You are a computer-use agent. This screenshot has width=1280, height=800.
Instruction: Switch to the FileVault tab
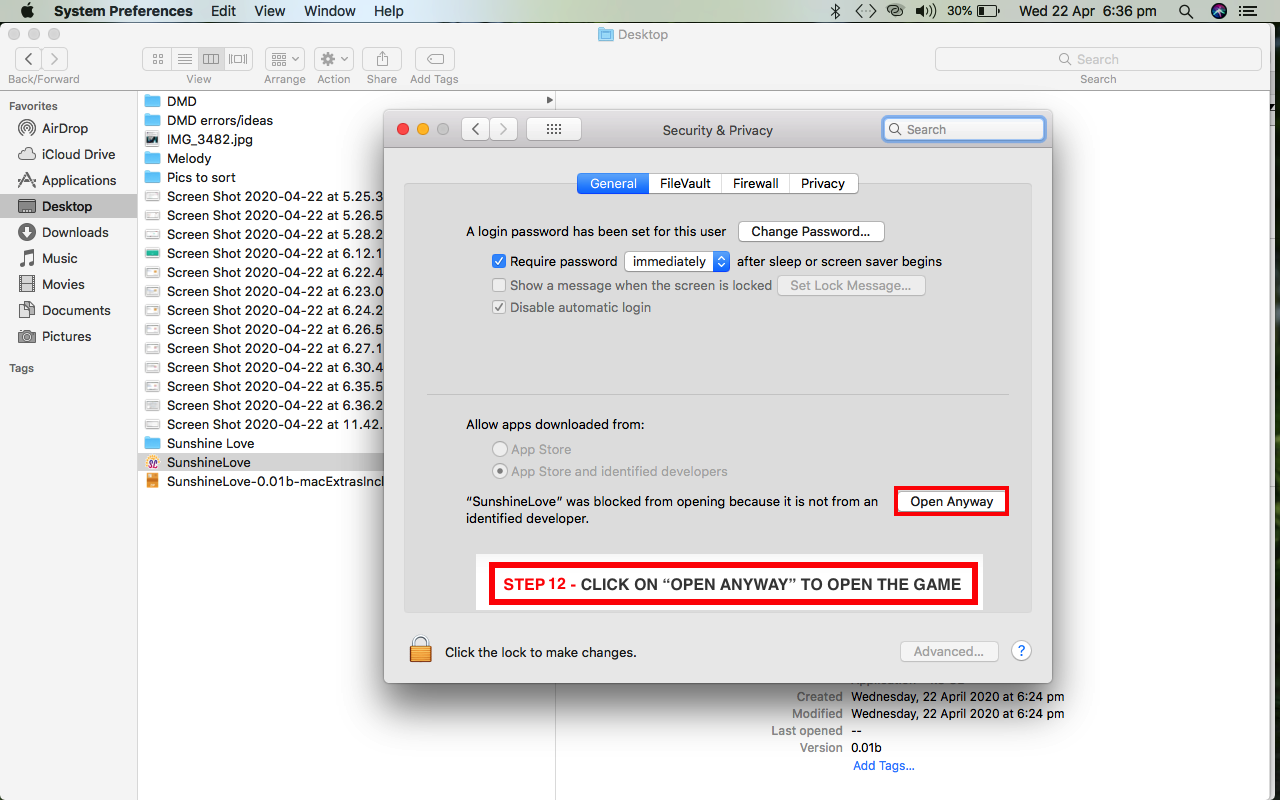click(685, 183)
